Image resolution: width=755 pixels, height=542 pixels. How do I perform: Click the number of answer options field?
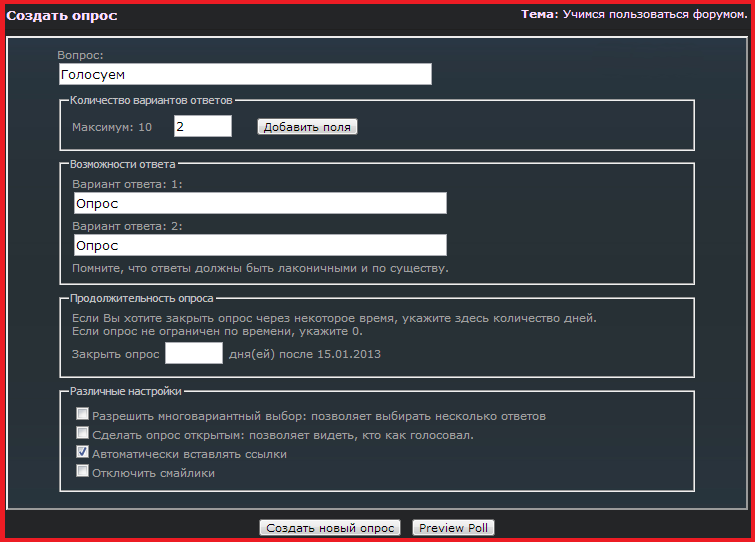(203, 126)
